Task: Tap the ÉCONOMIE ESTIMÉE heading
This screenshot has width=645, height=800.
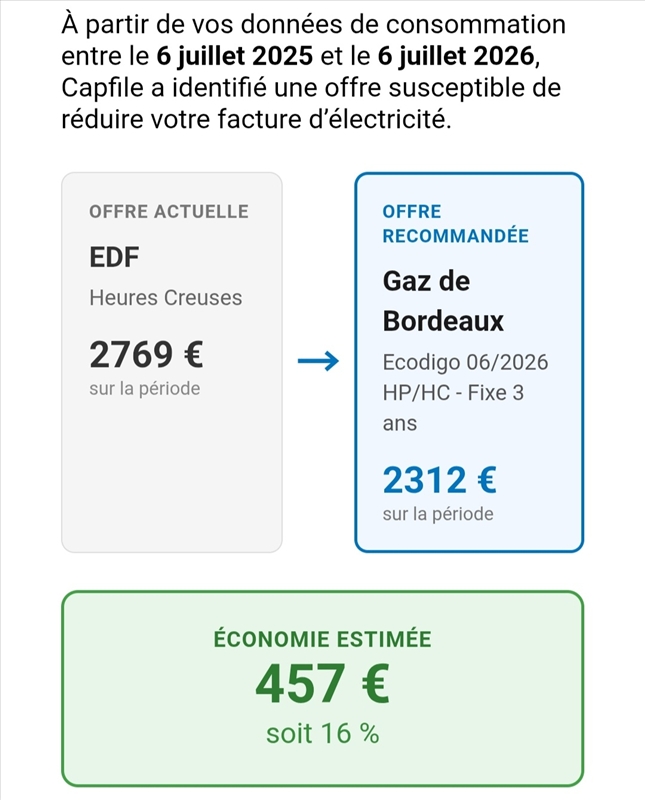Action: 322,639
